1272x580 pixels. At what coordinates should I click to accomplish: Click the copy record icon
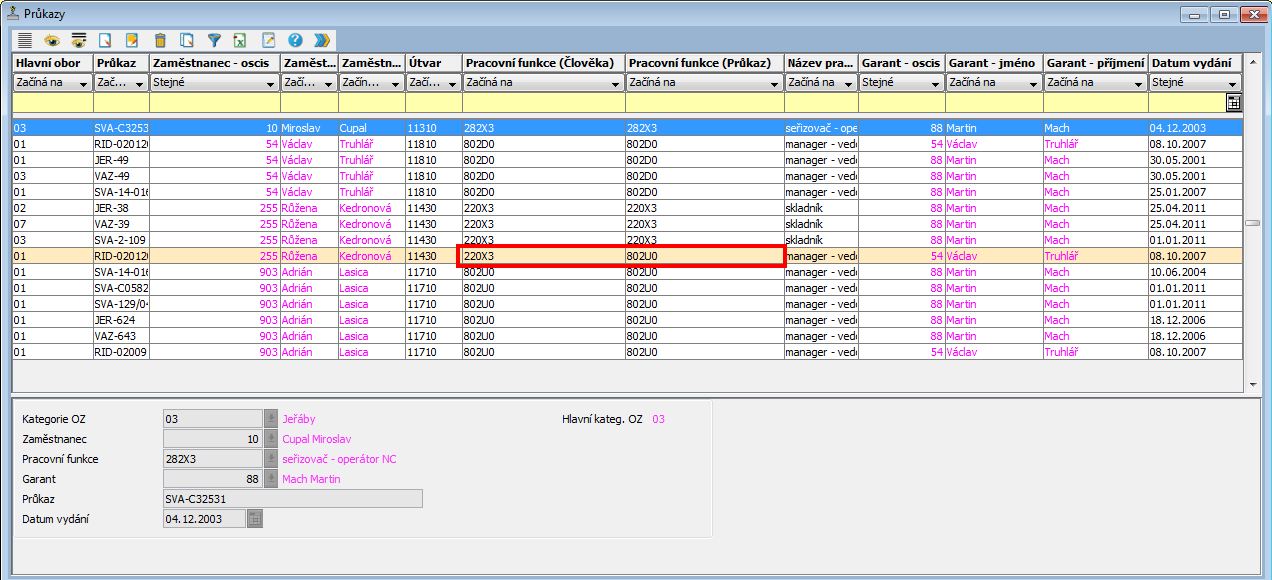187,40
